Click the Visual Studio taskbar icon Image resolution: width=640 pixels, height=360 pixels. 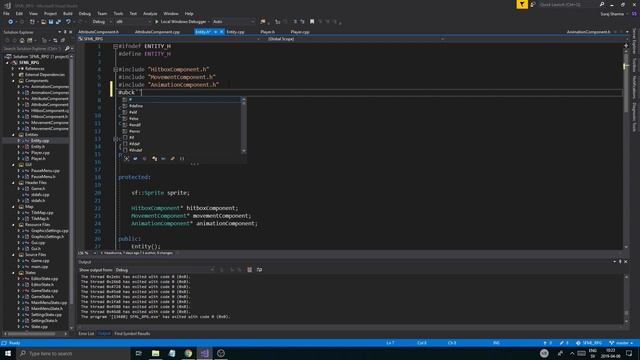click(204, 353)
